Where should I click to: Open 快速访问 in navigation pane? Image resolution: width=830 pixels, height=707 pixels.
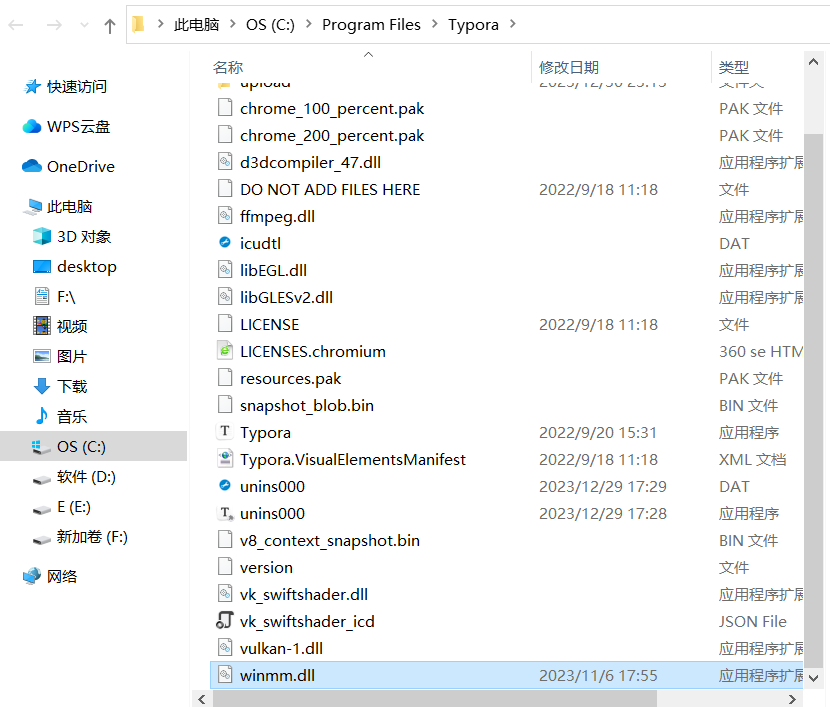pos(66,86)
